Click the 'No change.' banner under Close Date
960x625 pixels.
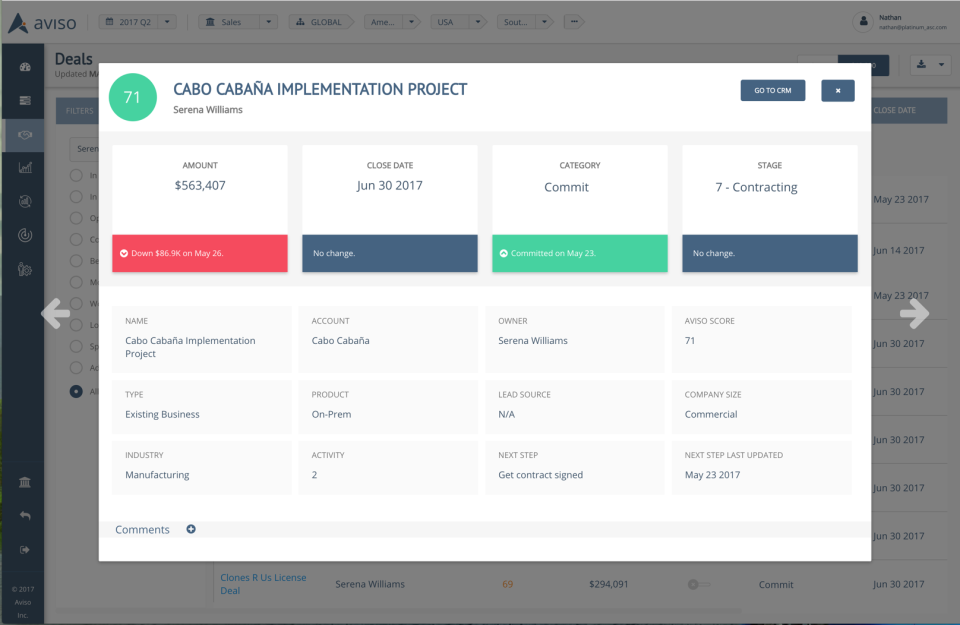(x=390, y=253)
